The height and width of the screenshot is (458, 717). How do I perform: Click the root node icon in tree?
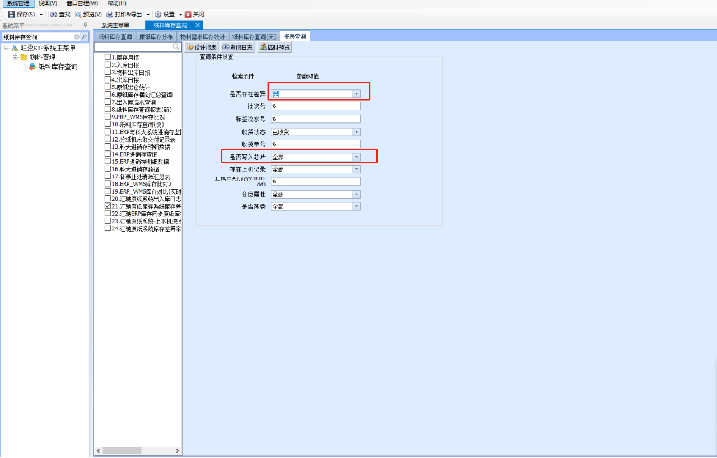[15, 48]
